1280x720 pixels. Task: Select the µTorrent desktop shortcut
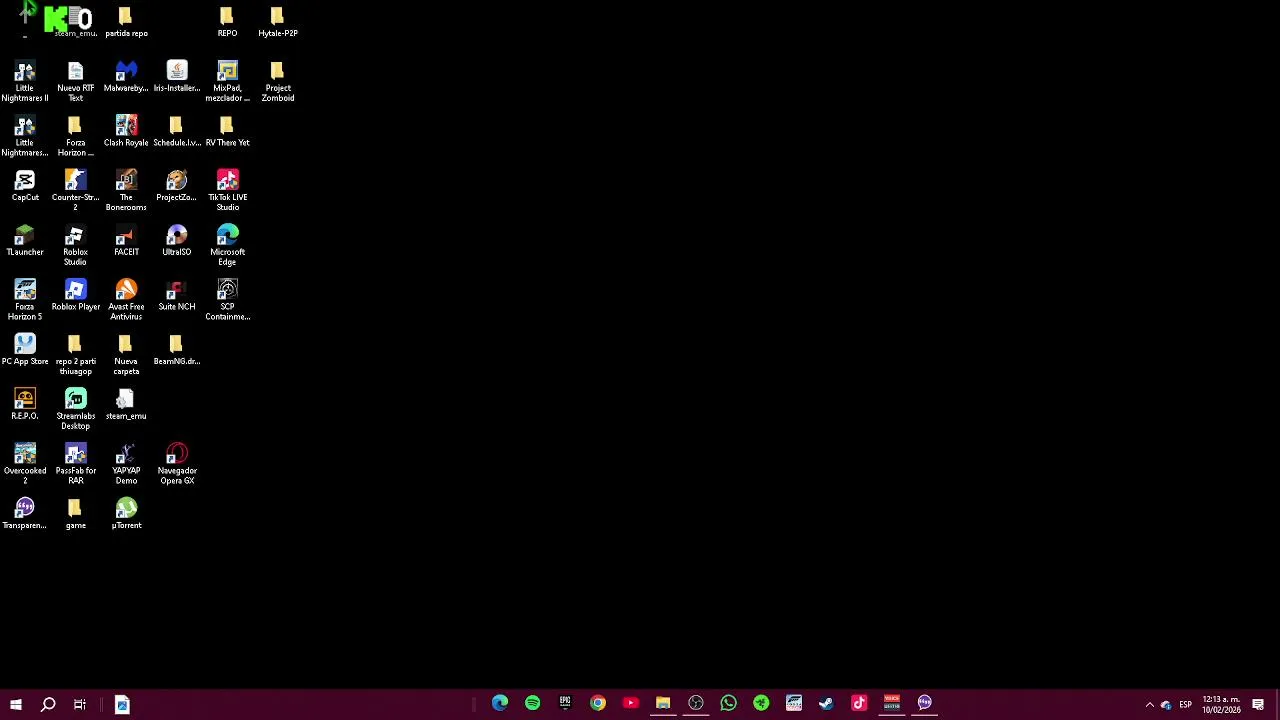[x=126, y=514]
